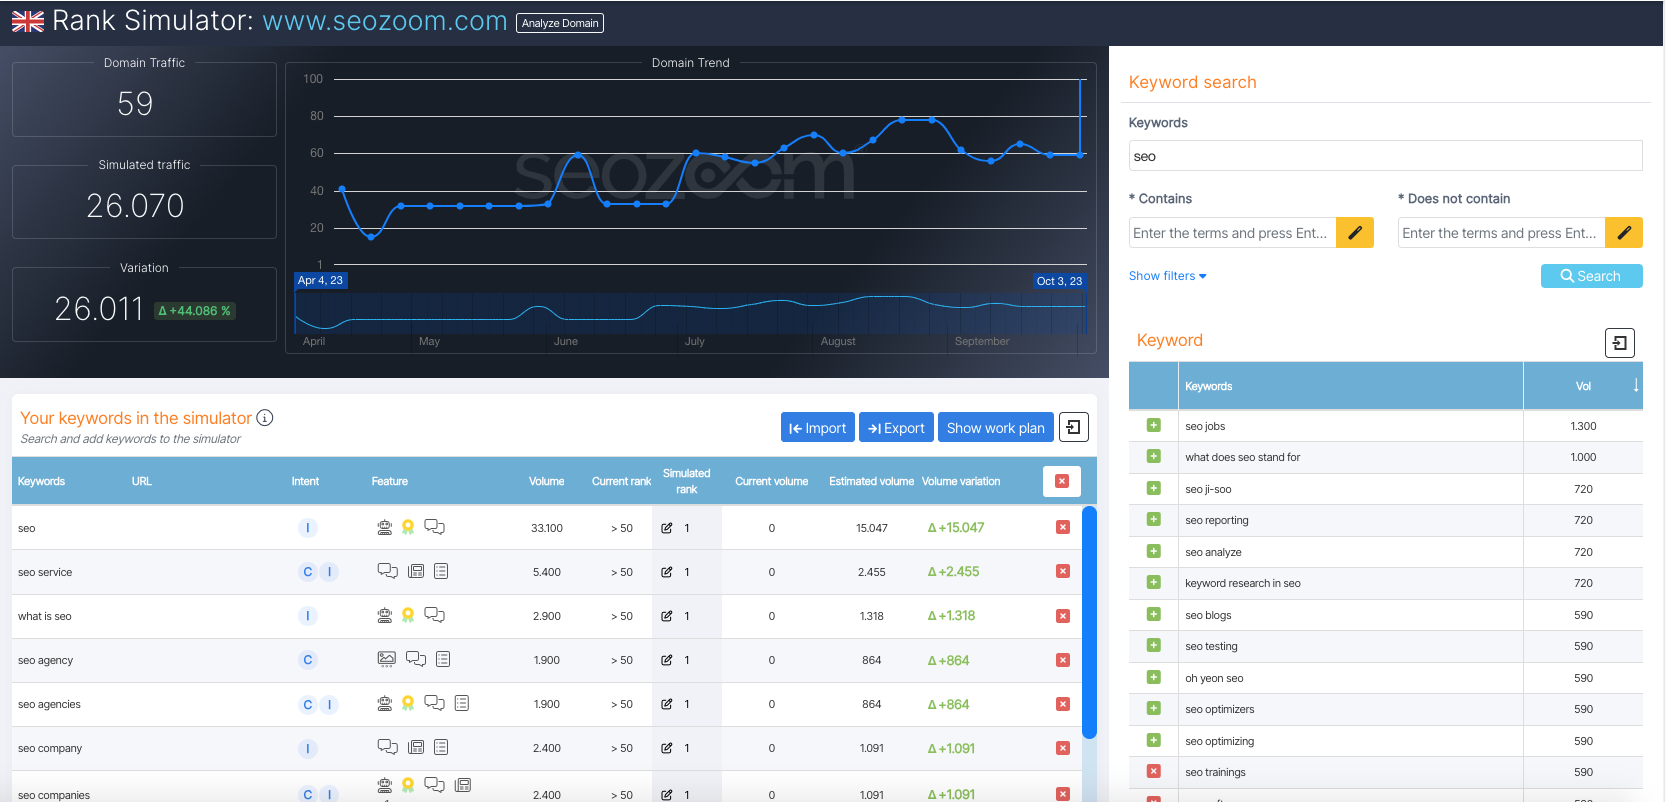The height and width of the screenshot is (802, 1666).
Task: Add what does seo stand for keyword
Action: pos(1154,456)
